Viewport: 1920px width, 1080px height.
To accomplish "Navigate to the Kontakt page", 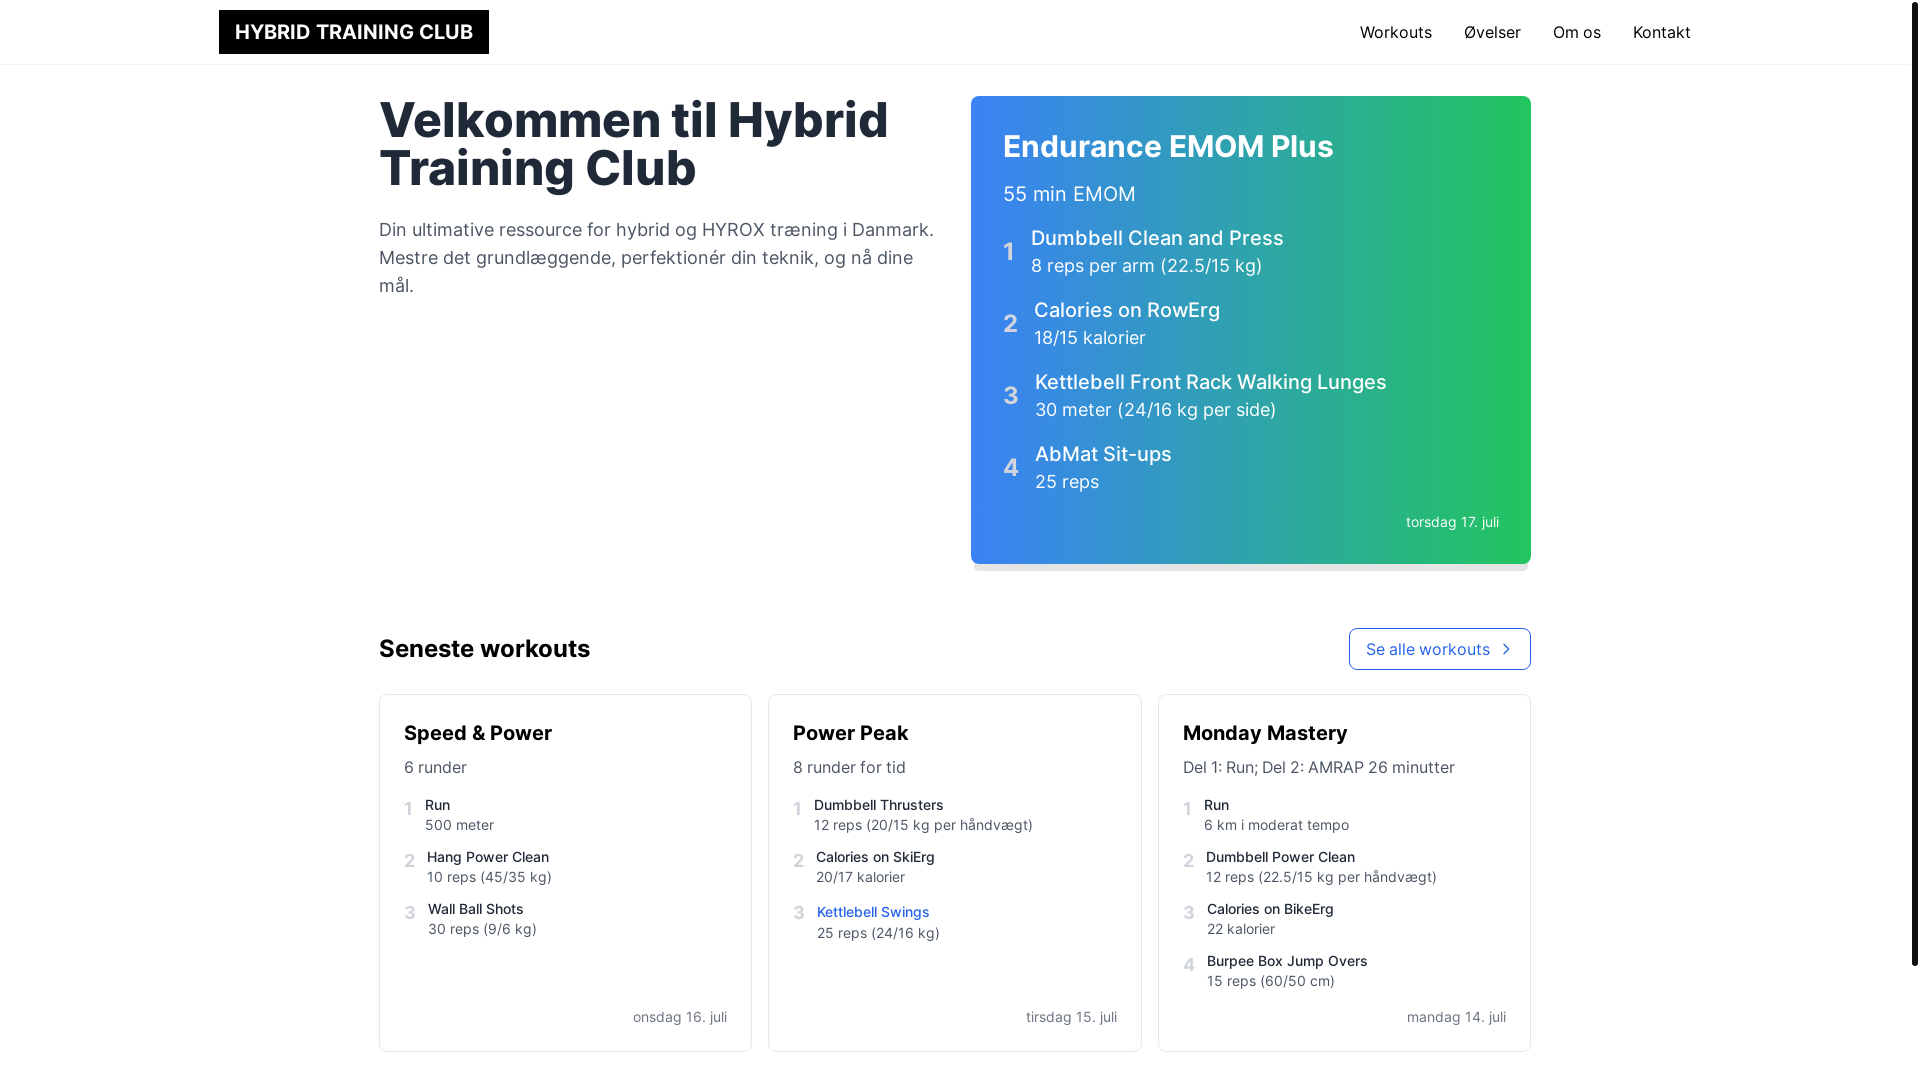I will pyautogui.click(x=1661, y=32).
